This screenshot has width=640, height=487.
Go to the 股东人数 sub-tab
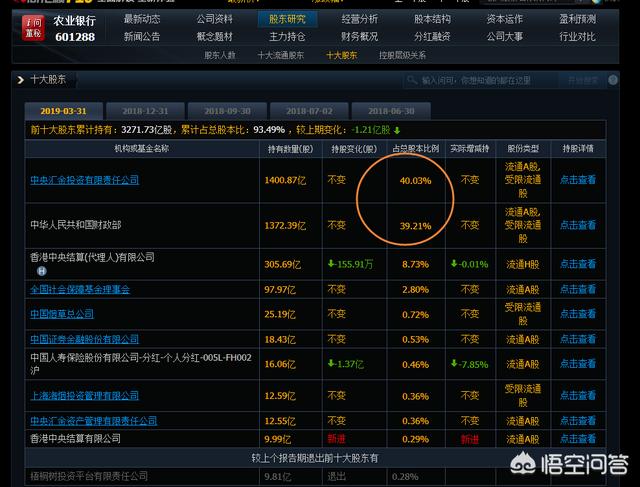click(220, 55)
